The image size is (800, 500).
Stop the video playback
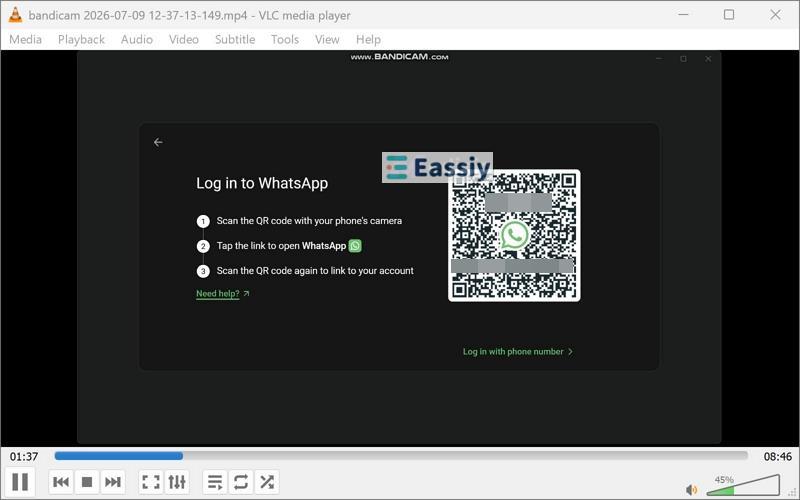[87, 482]
